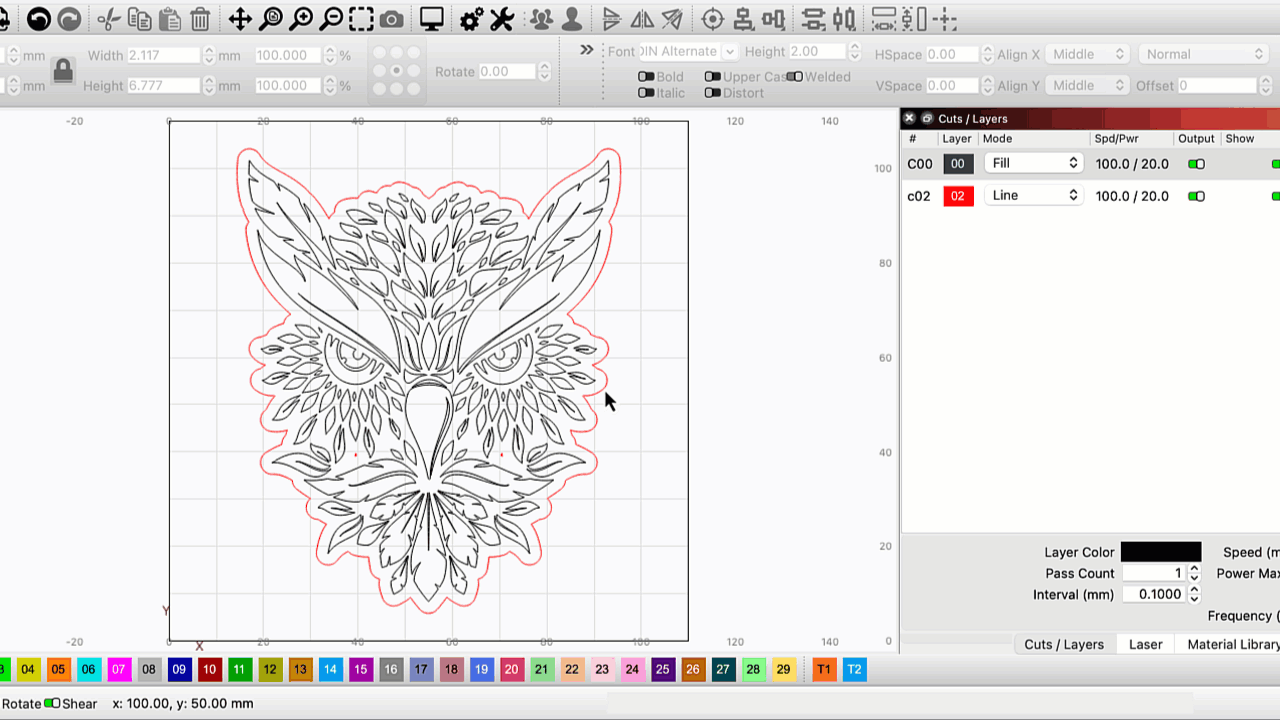Open Settings with the wrench icon

click(x=499, y=18)
